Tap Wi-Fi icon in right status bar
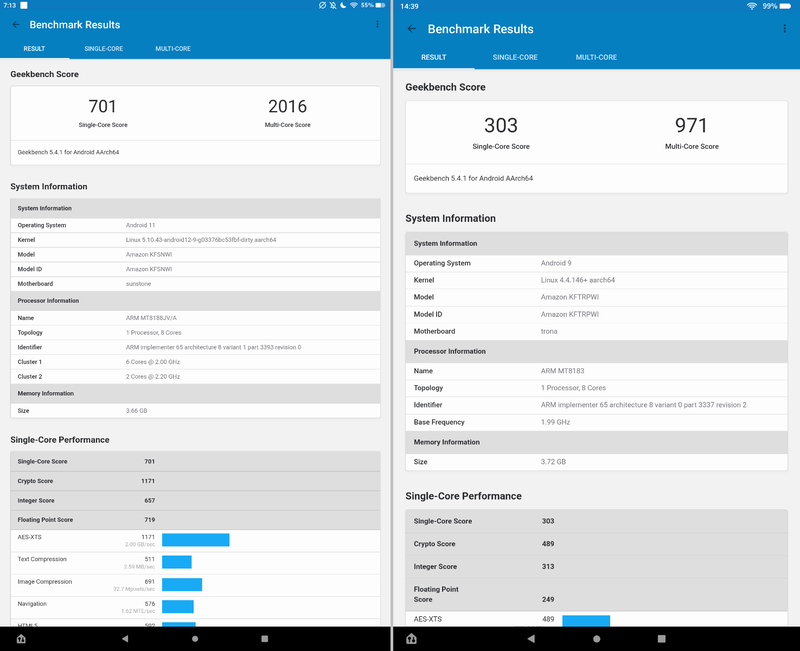Viewport: 800px width, 651px height. [752, 6]
